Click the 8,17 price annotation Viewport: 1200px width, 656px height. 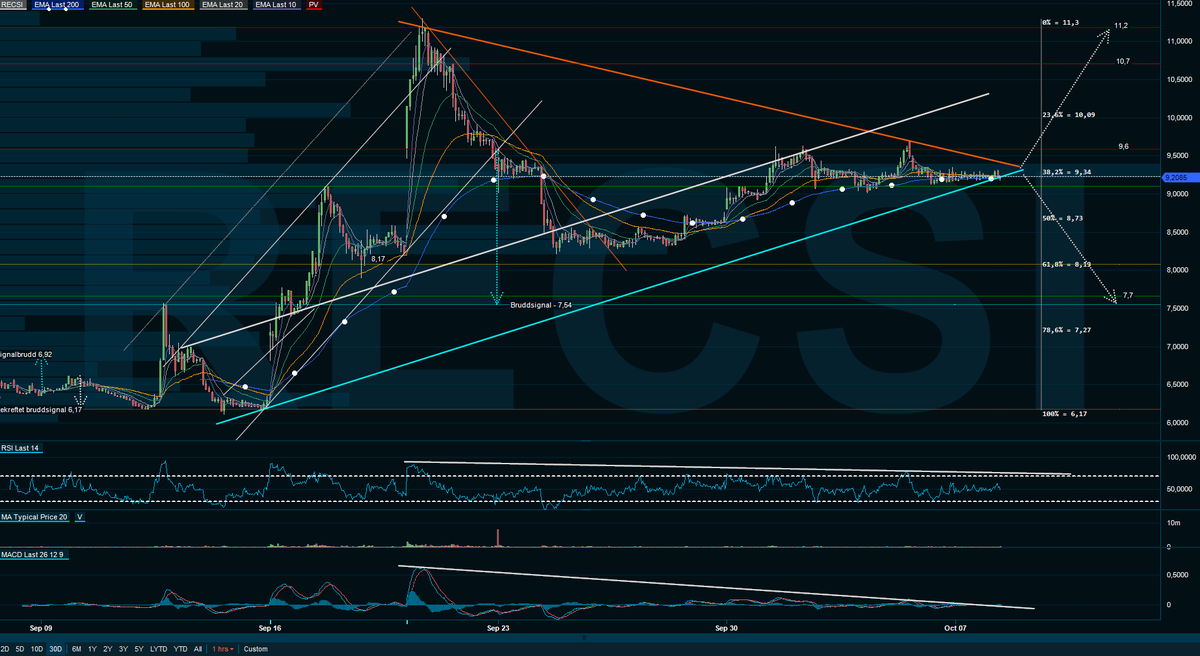[378, 259]
